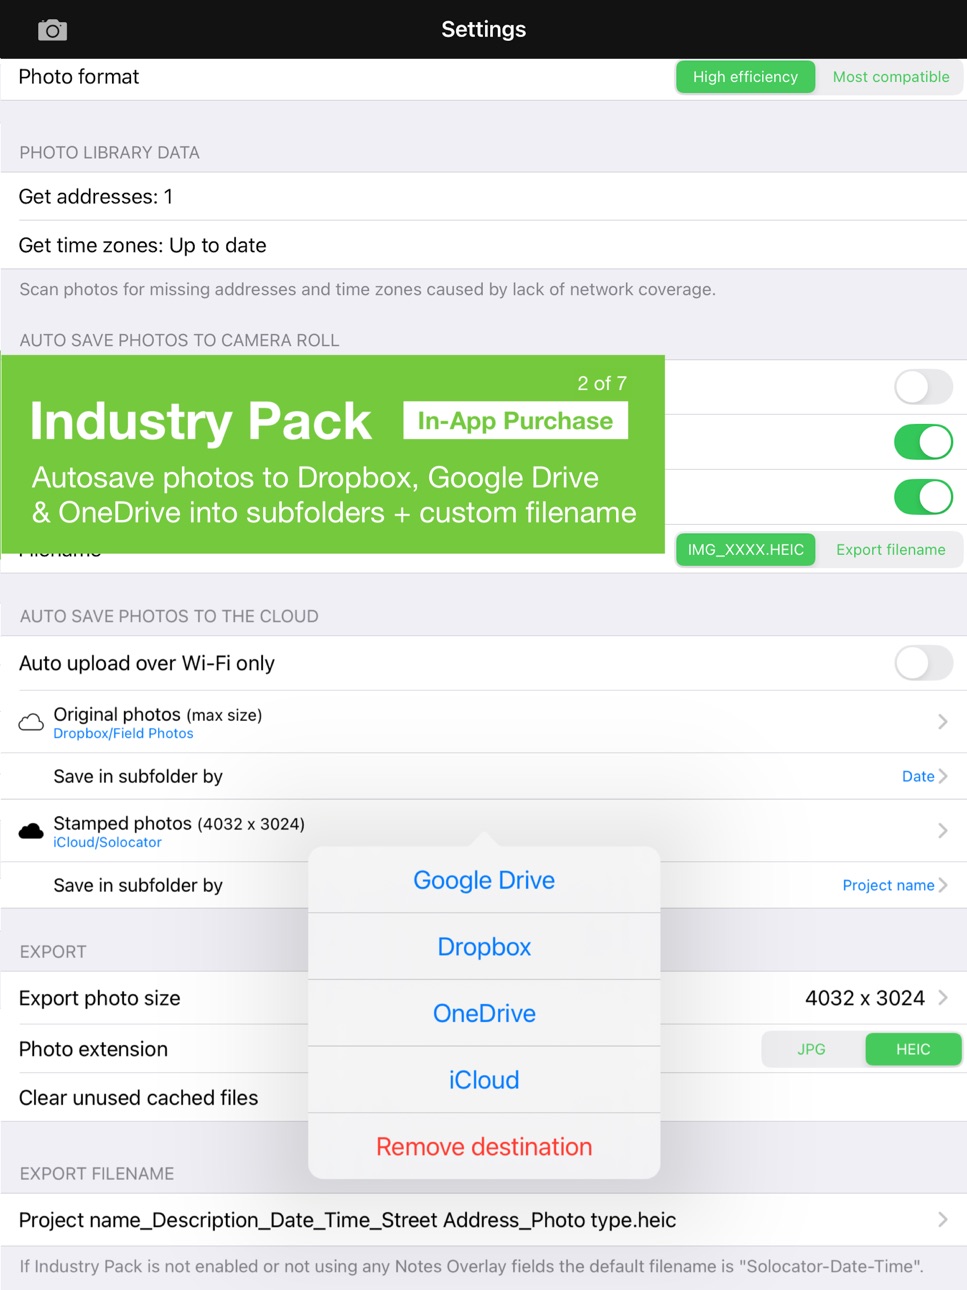Choose Dropbox from destination menu
967x1290 pixels.
click(x=484, y=947)
